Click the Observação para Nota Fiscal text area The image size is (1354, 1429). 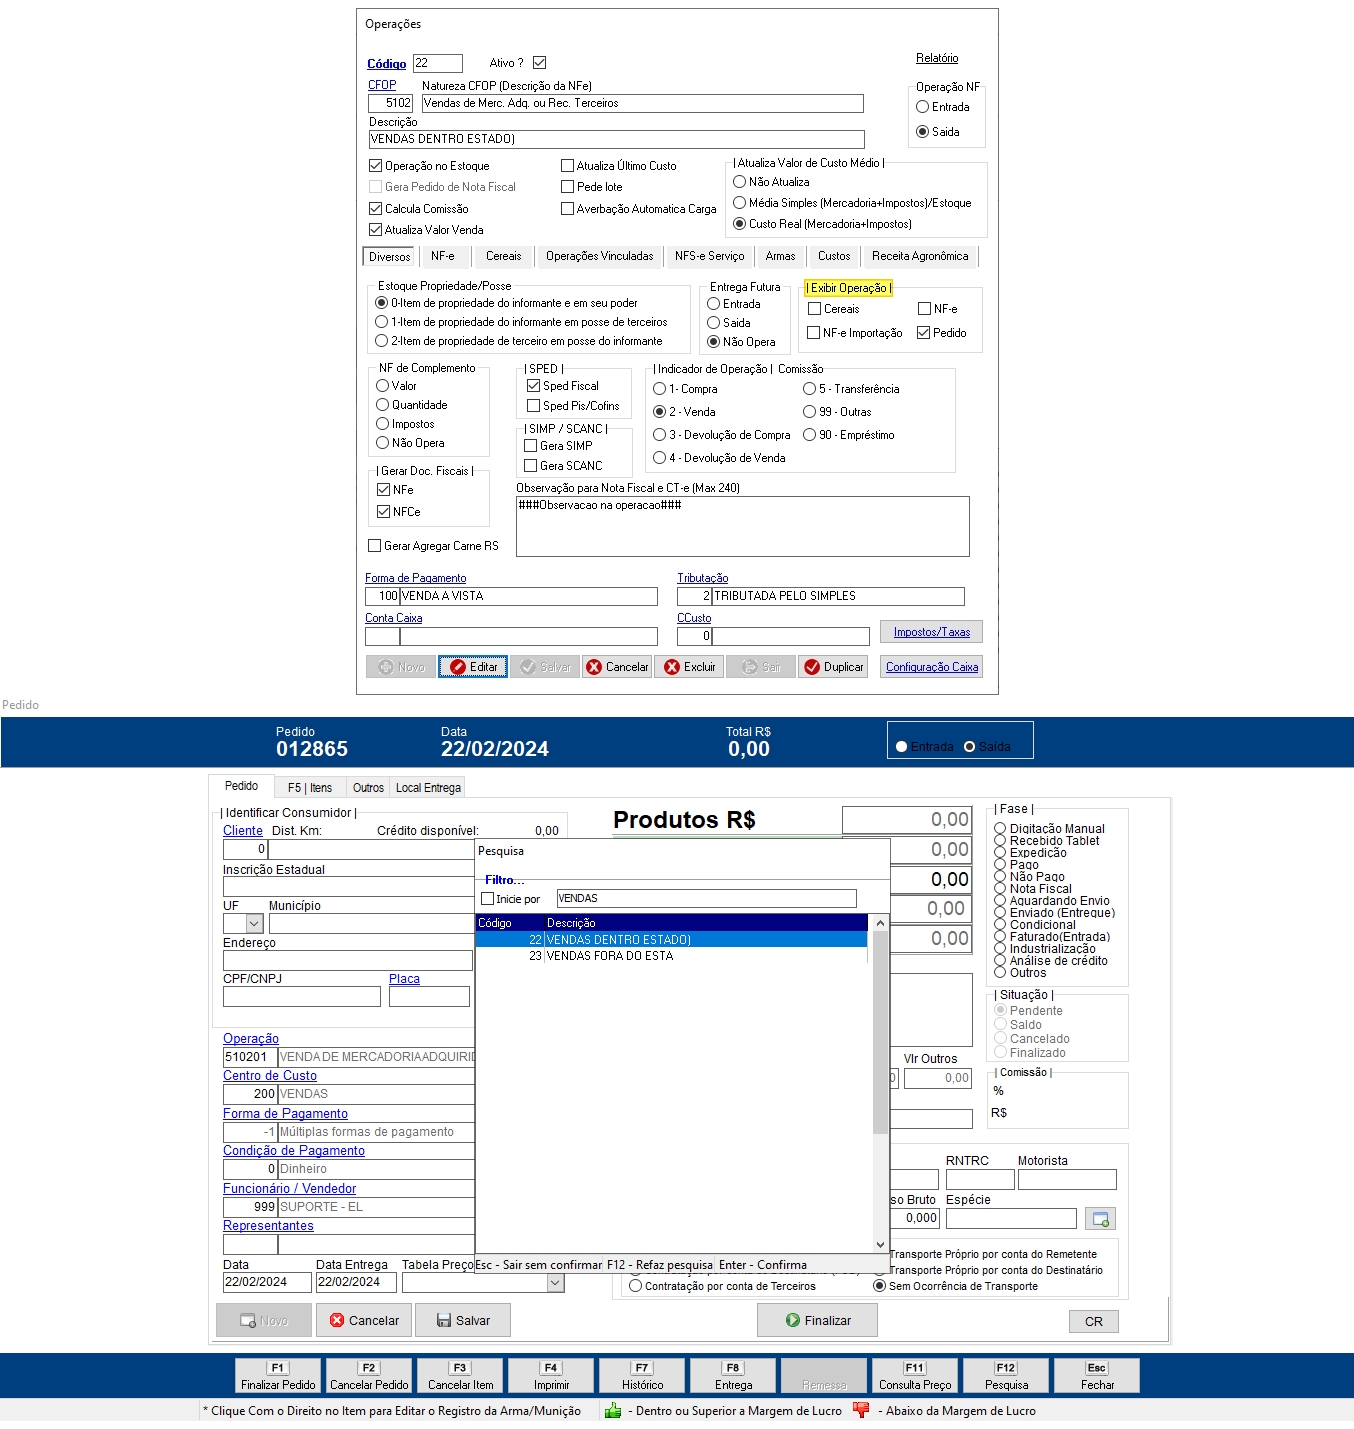coord(743,526)
